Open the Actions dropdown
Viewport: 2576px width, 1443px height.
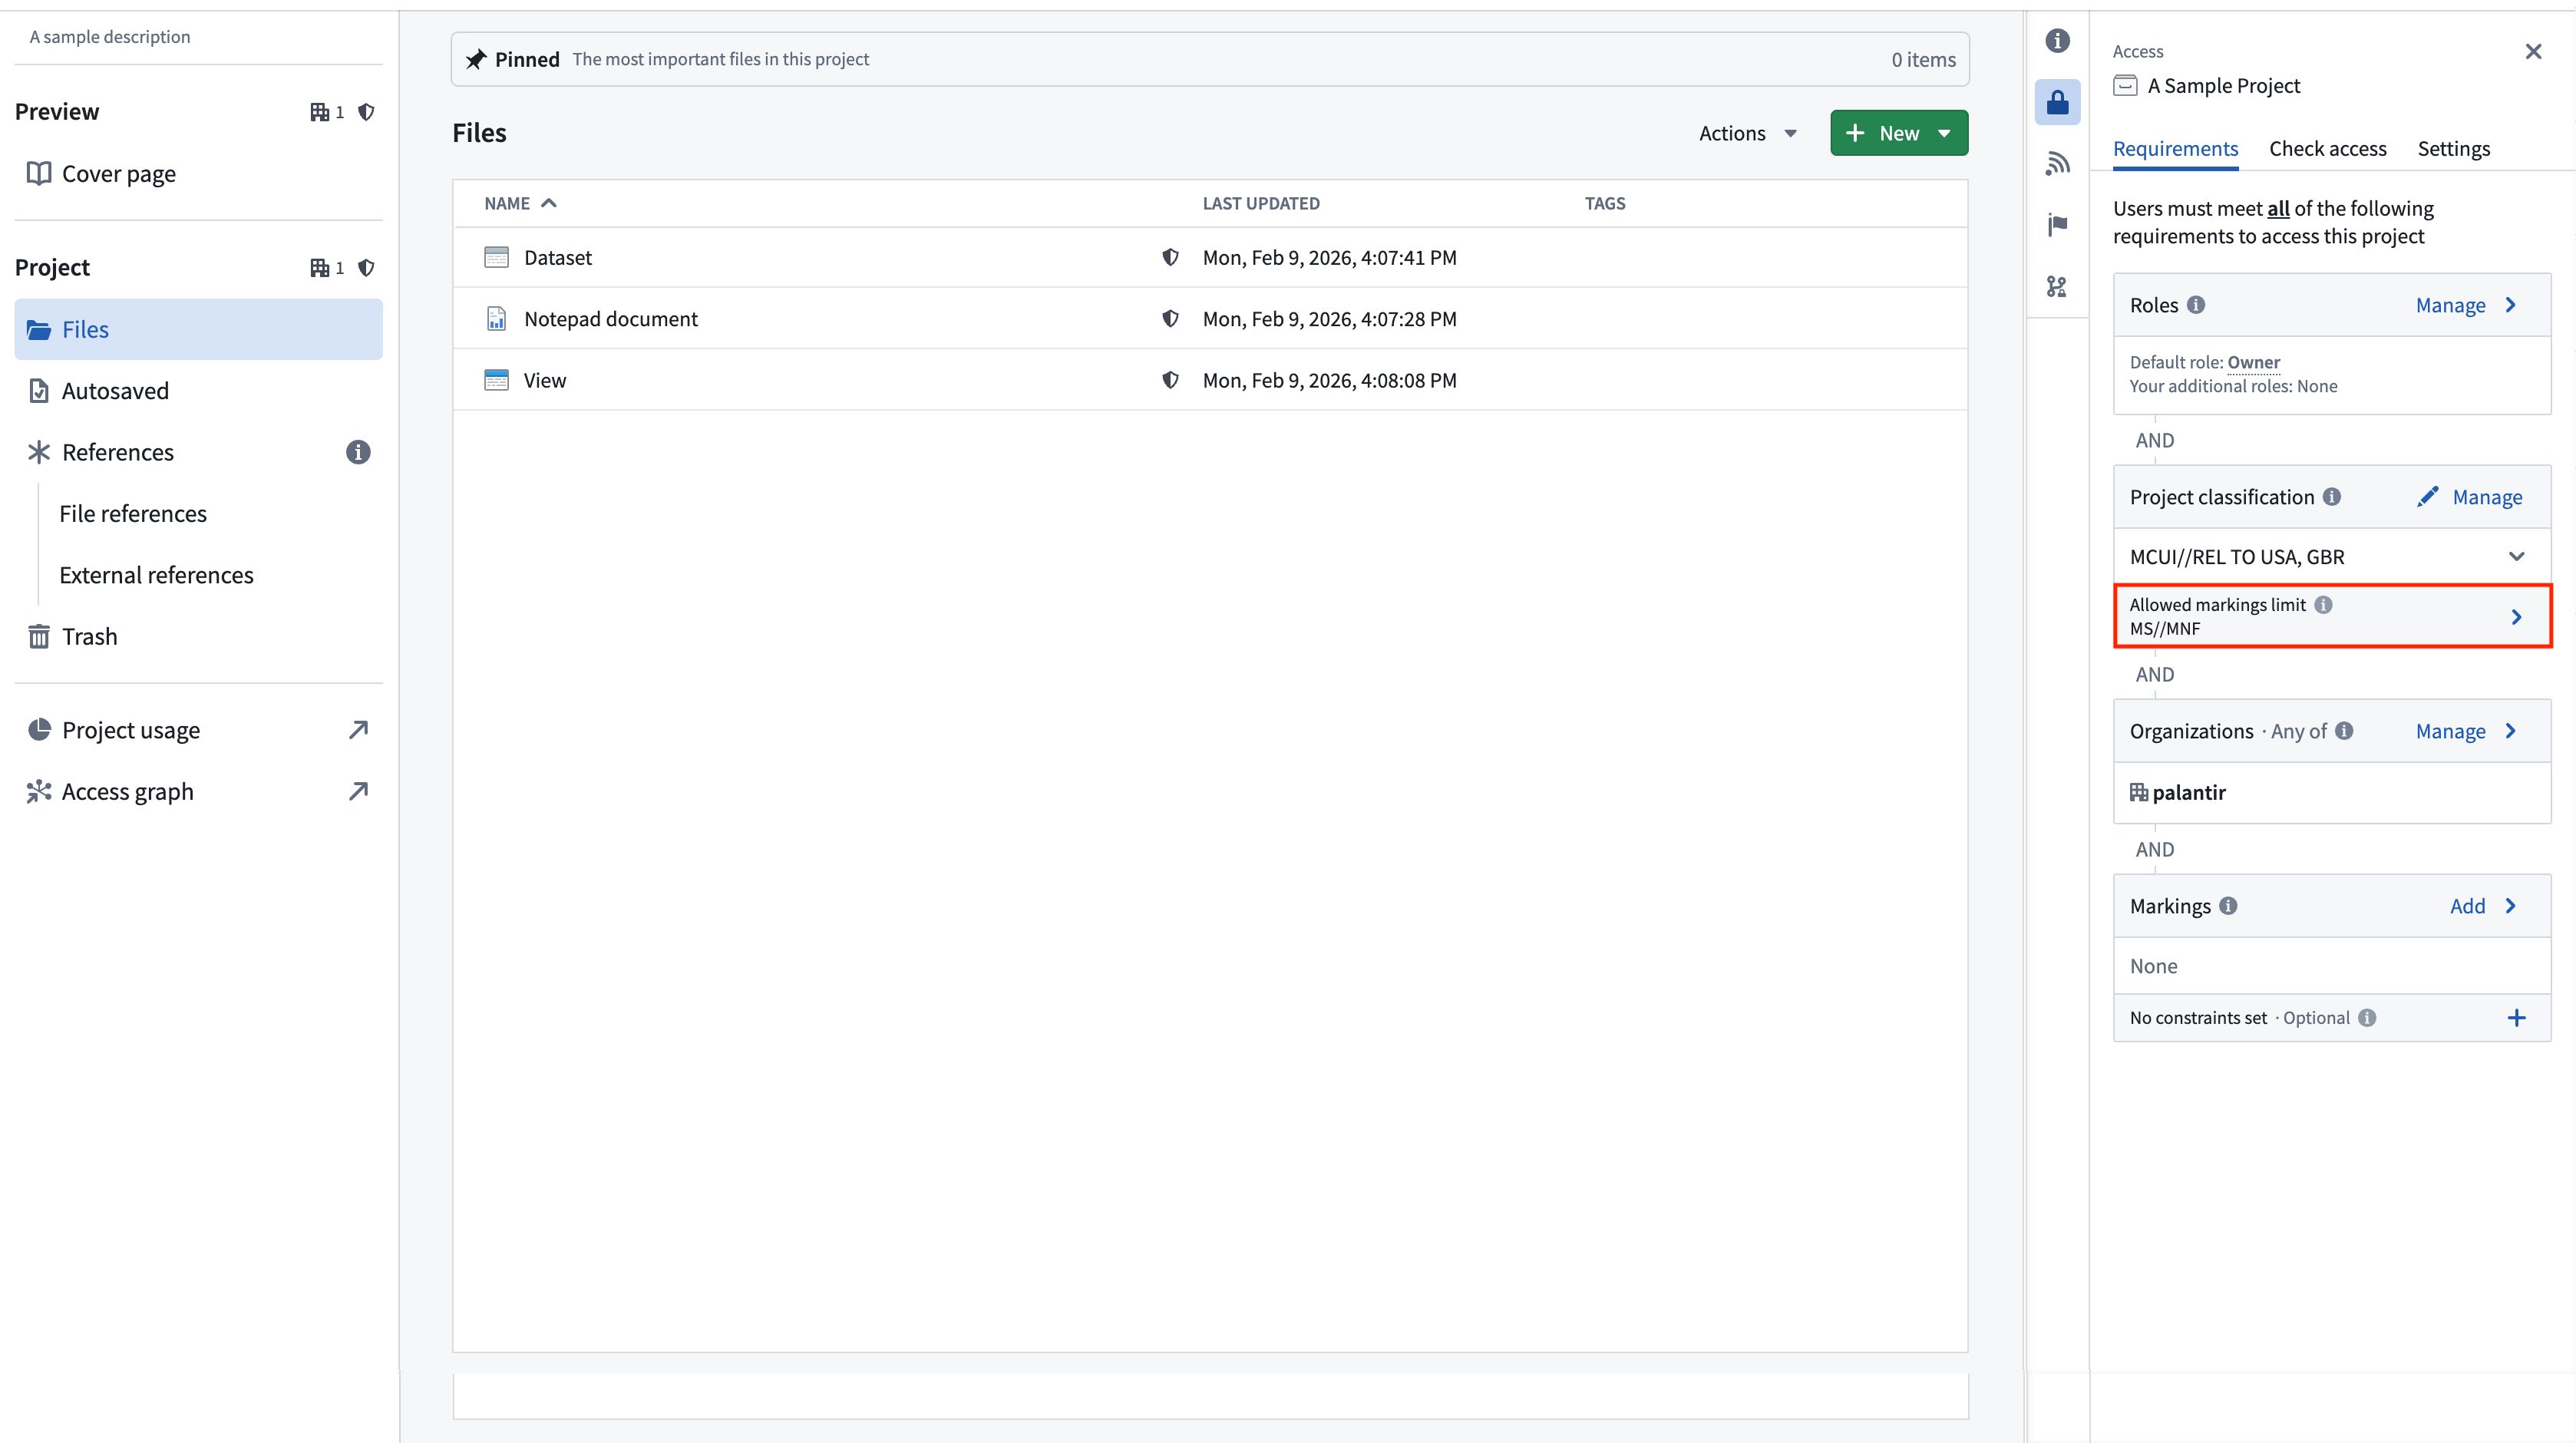click(x=1747, y=133)
